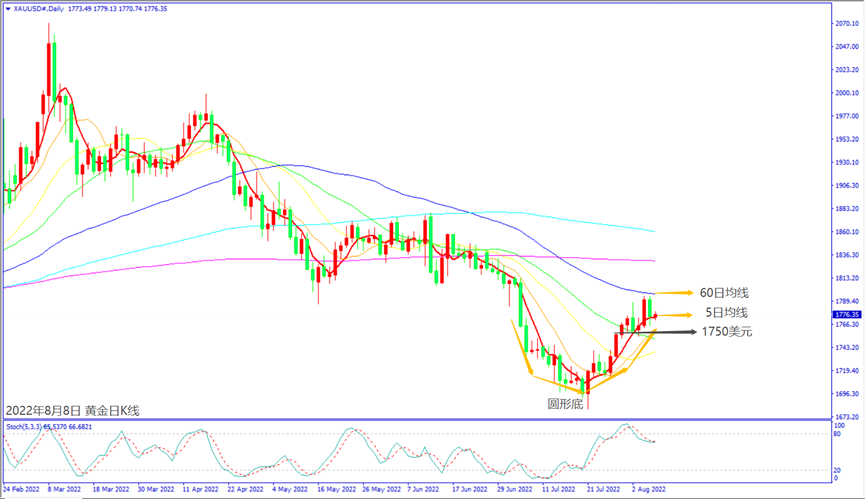
Task: Click the XAUUSD#,Daily chart title text
Action: tap(48, 8)
